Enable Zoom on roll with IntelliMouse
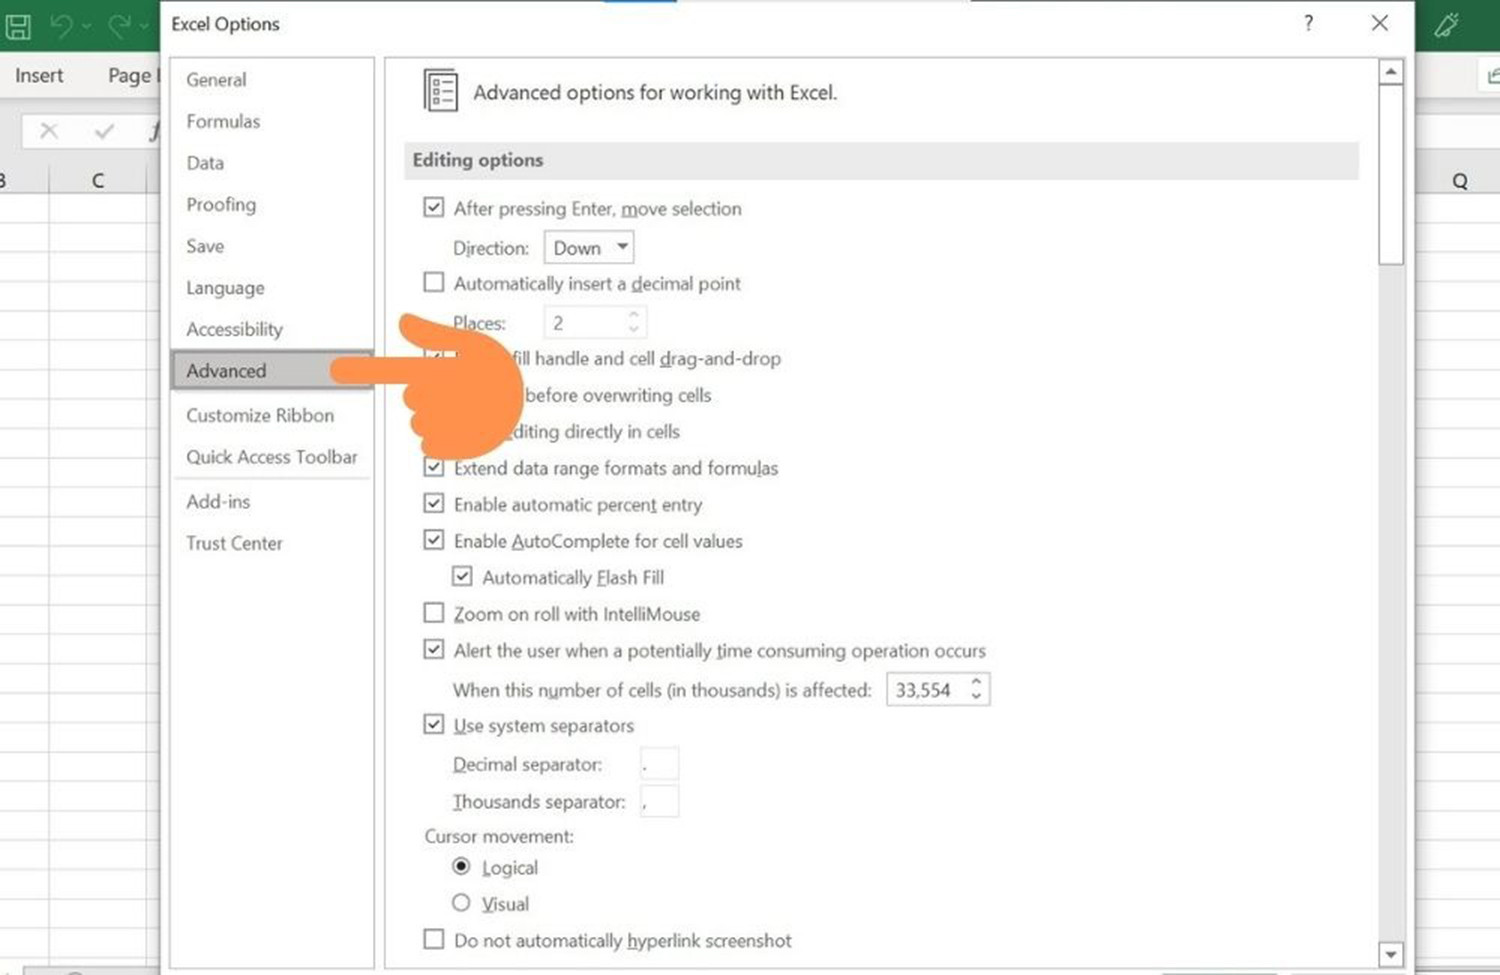The height and width of the screenshot is (975, 1500). coord(434,613)
